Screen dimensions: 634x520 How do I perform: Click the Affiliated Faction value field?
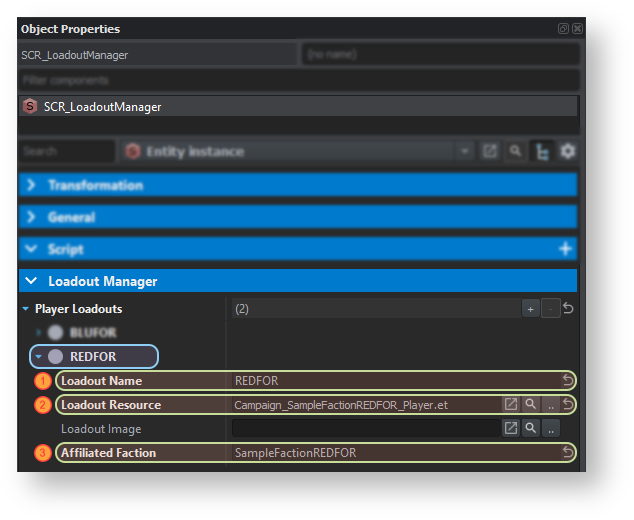(x=396, y=453)
